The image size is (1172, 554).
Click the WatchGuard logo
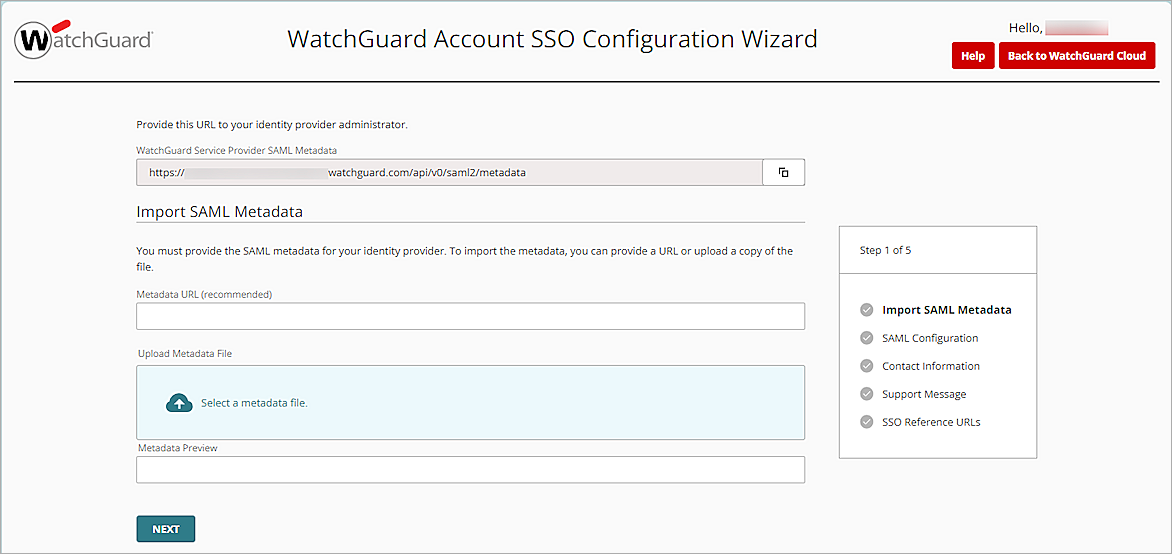pyautogui.click(x=84, y=40)
